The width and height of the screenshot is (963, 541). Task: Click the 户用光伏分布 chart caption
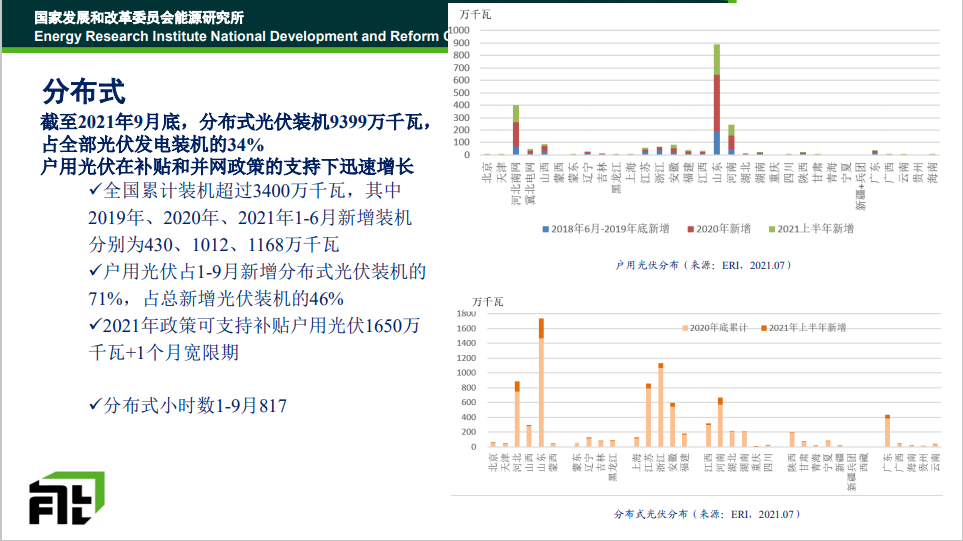point(703,265)
